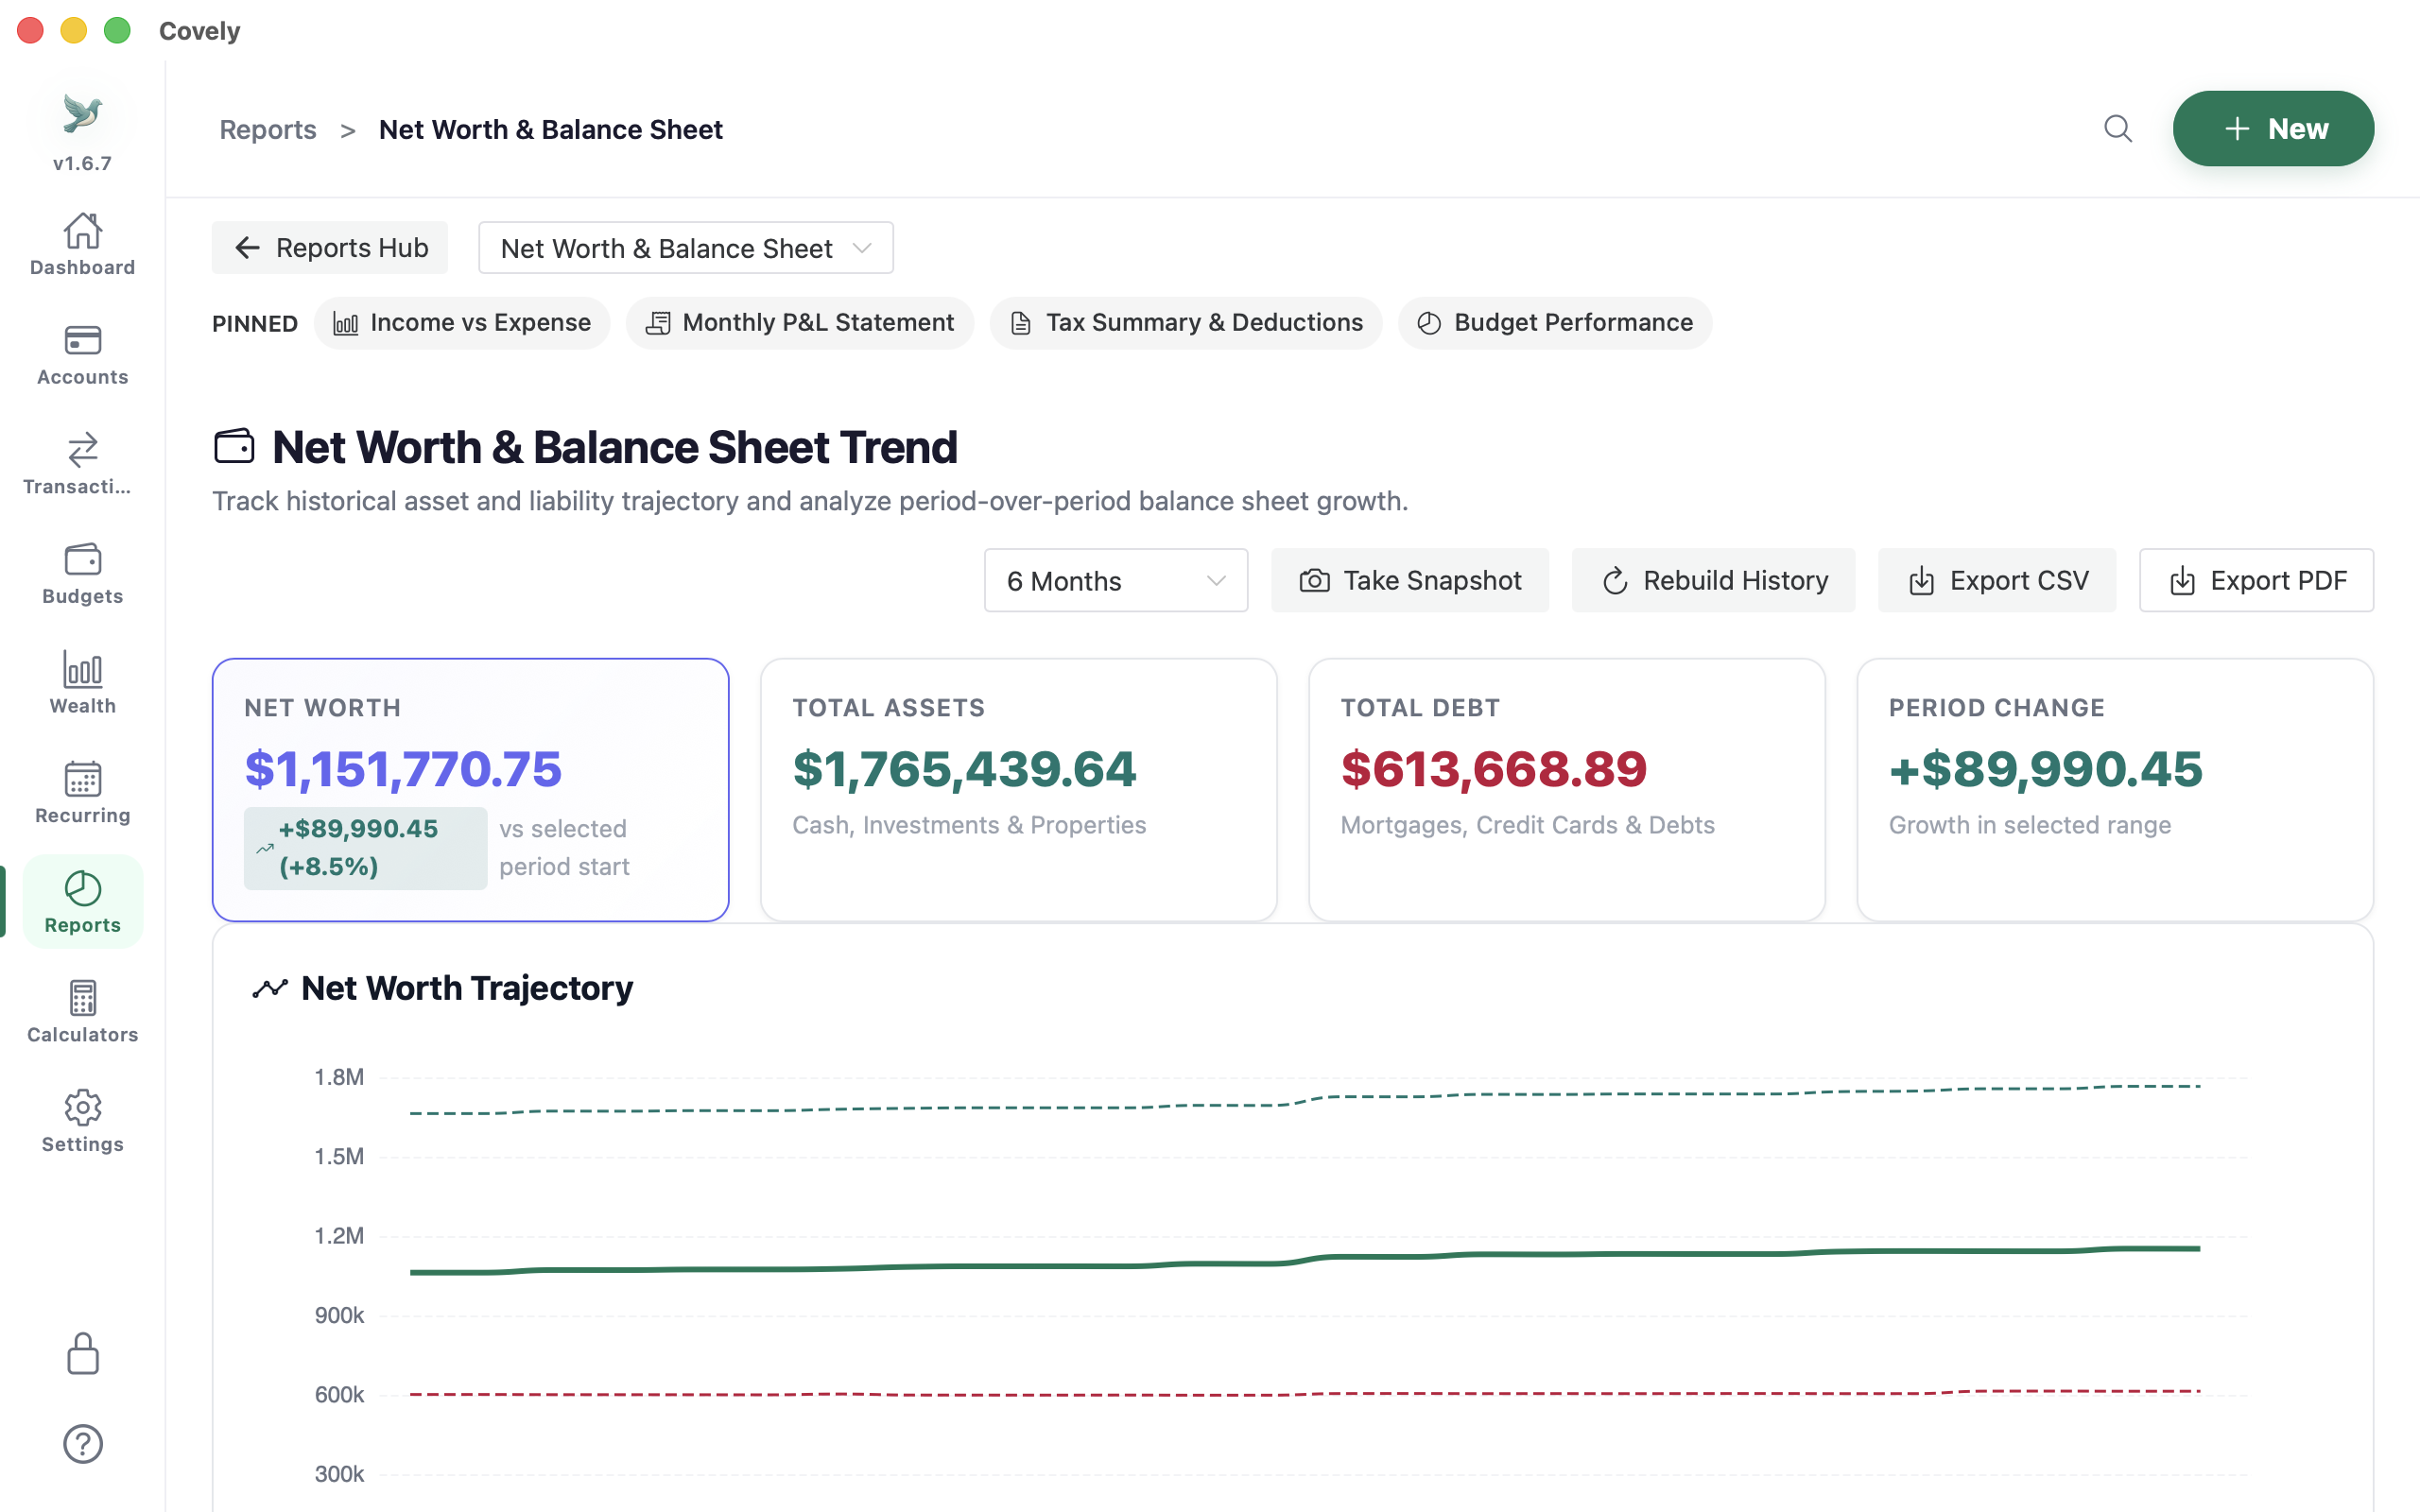Click Export CSV button
This screenshot has height=1512, width=2420.
[1997, 581]
